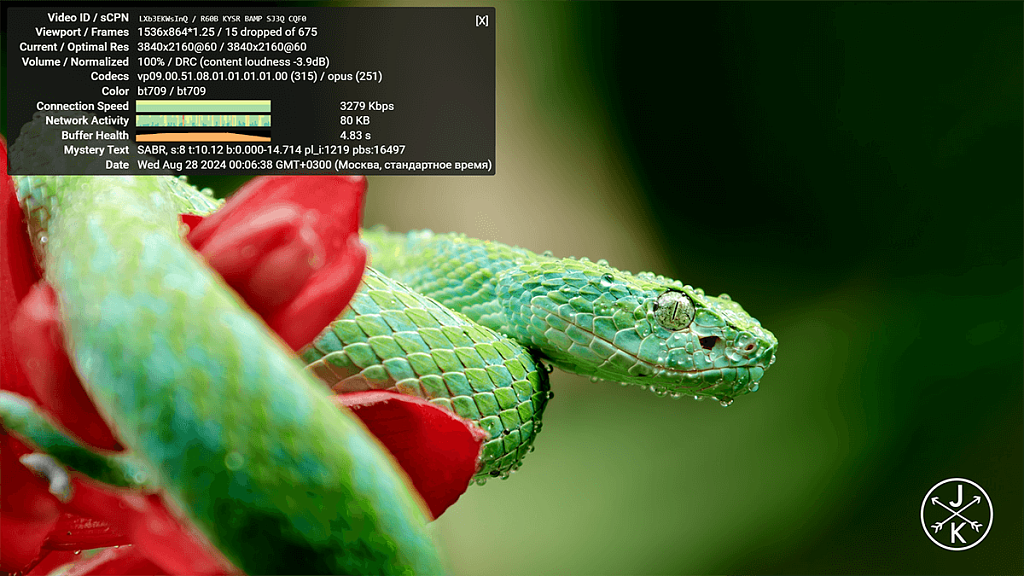Click the Buffer Health label
Screen dimensions: 1024x576
95,135
